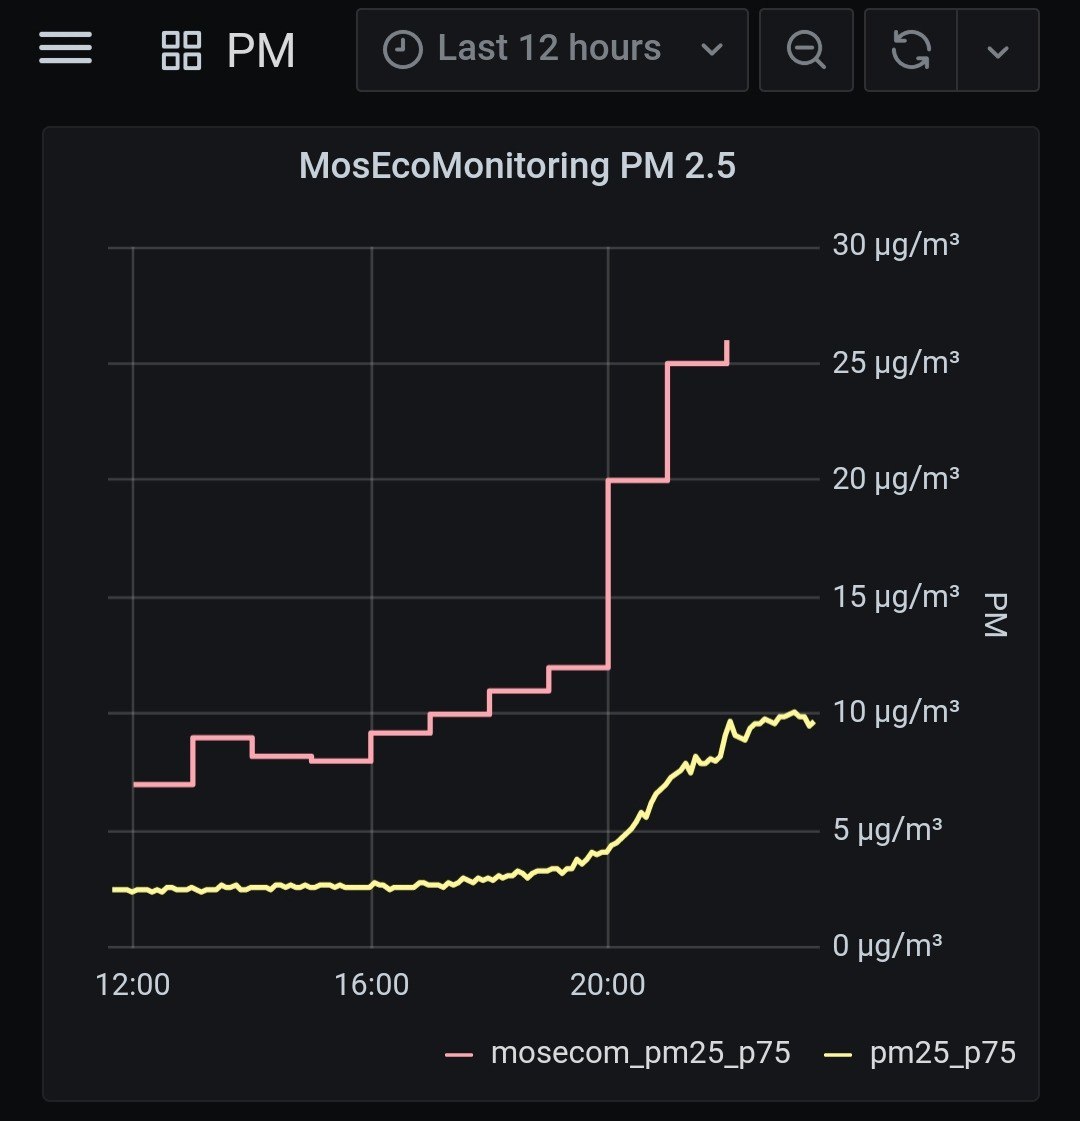Click the clock icon in time picker

click(x=402, y=50)
